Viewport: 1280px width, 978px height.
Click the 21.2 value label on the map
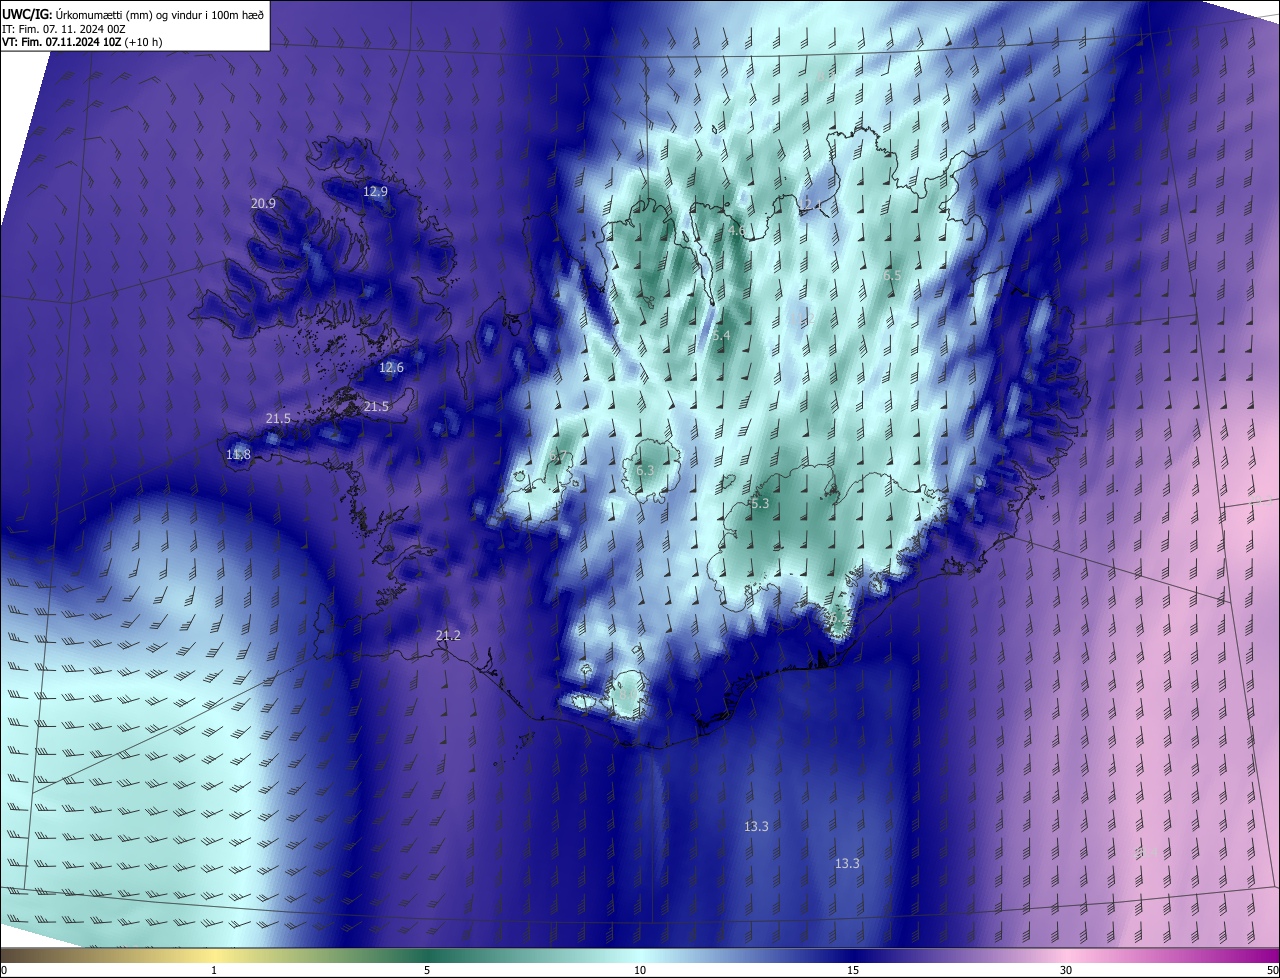coord(448,636)
